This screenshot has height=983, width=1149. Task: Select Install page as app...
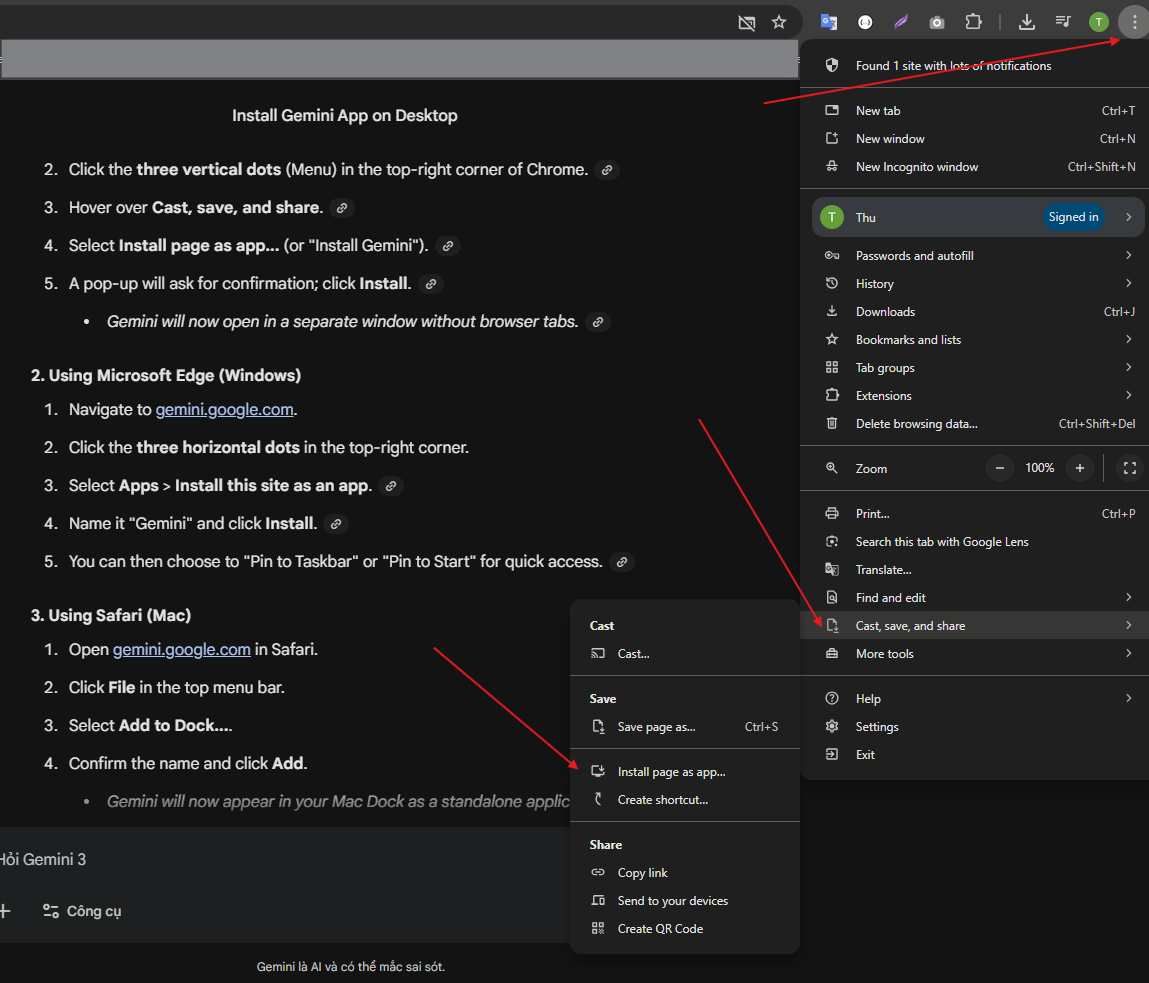[671, 772]
